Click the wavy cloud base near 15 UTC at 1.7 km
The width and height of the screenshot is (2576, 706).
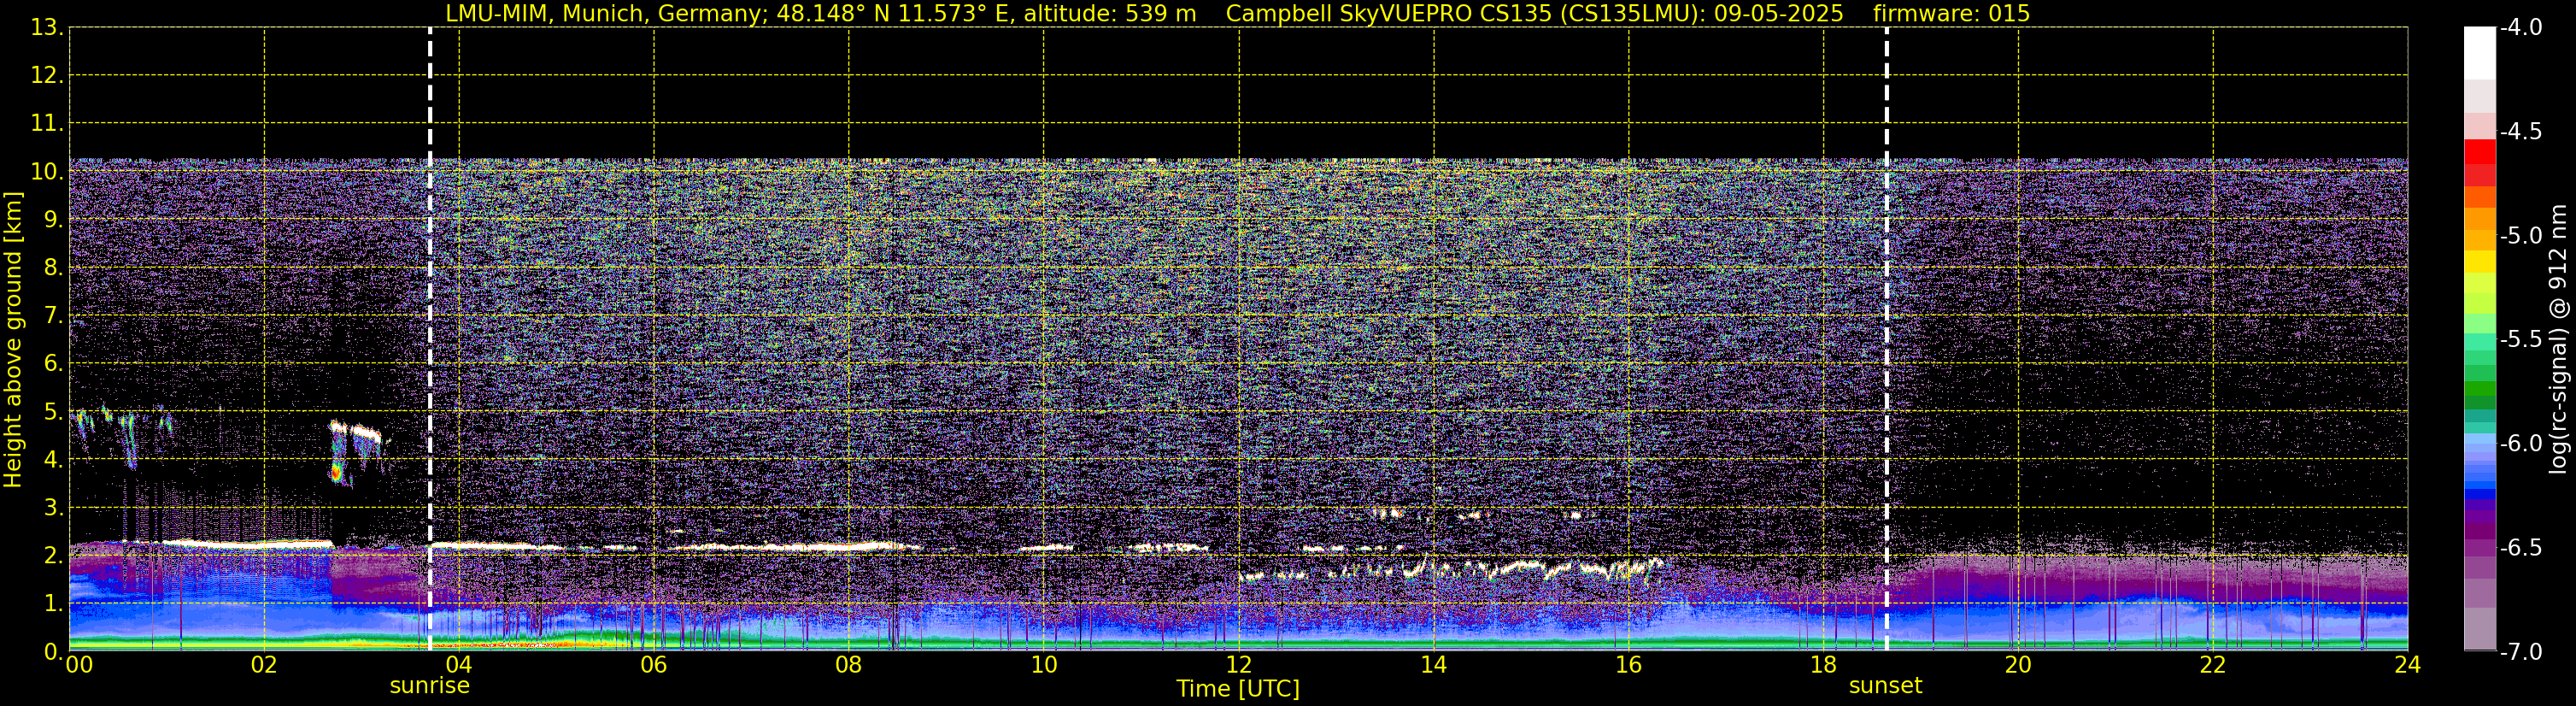point(1450,571)
